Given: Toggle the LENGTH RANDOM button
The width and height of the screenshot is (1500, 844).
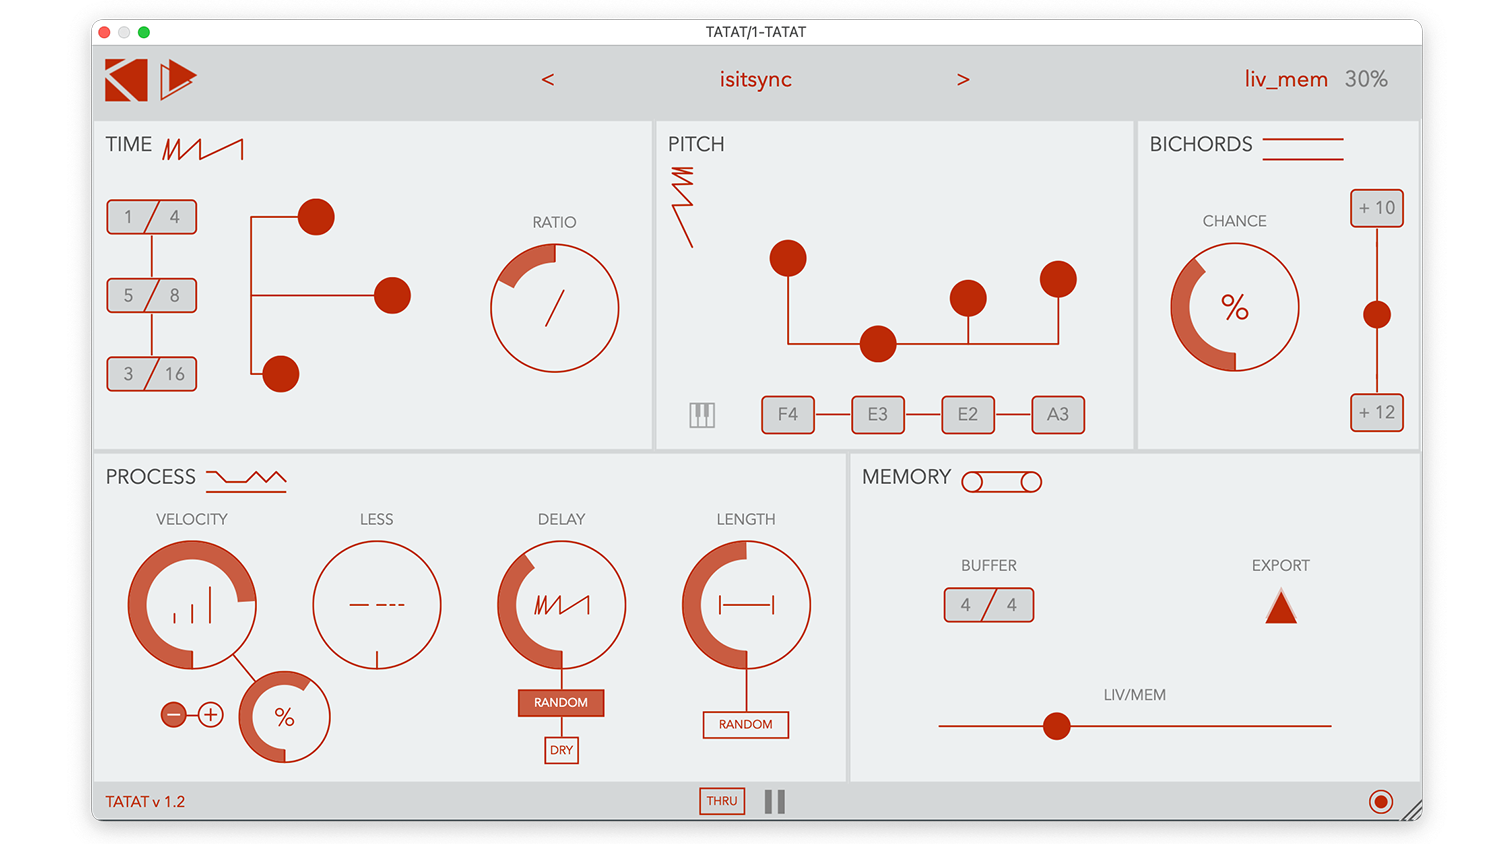Looking at the screenshot, I should coord(746,725).
